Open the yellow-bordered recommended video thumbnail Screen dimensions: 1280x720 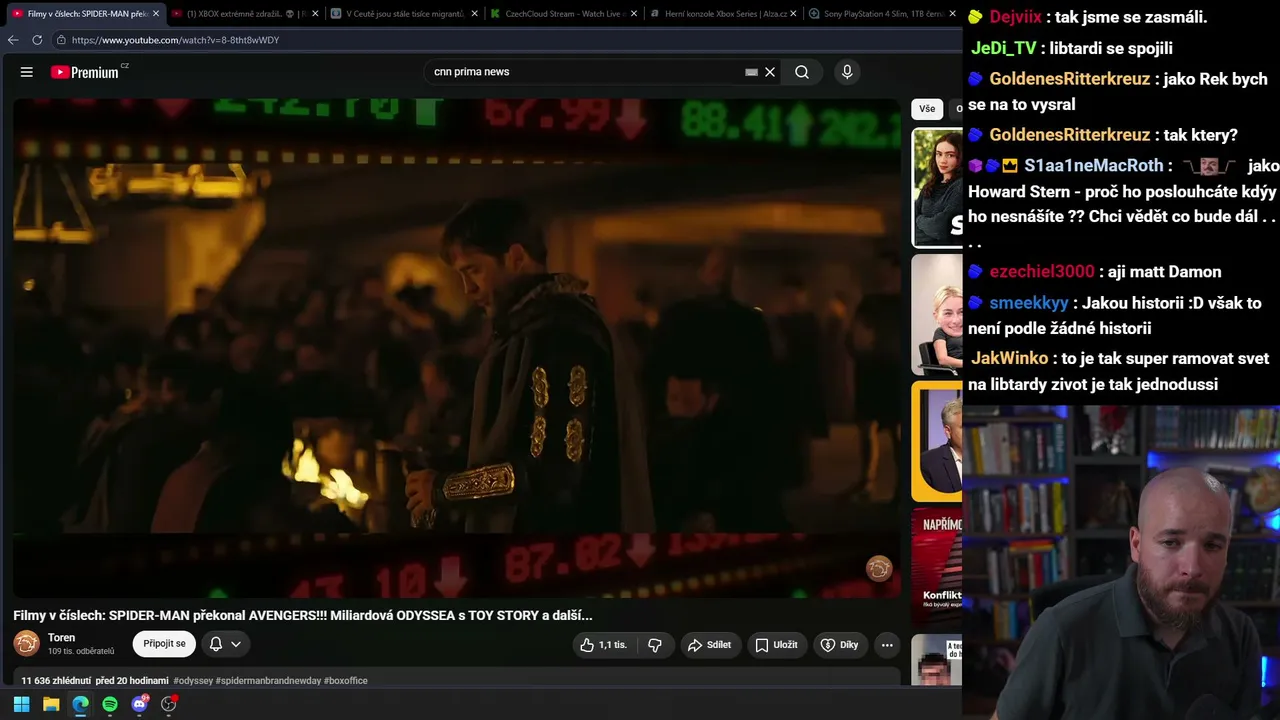pyautogui.click(x=937, y=441)
